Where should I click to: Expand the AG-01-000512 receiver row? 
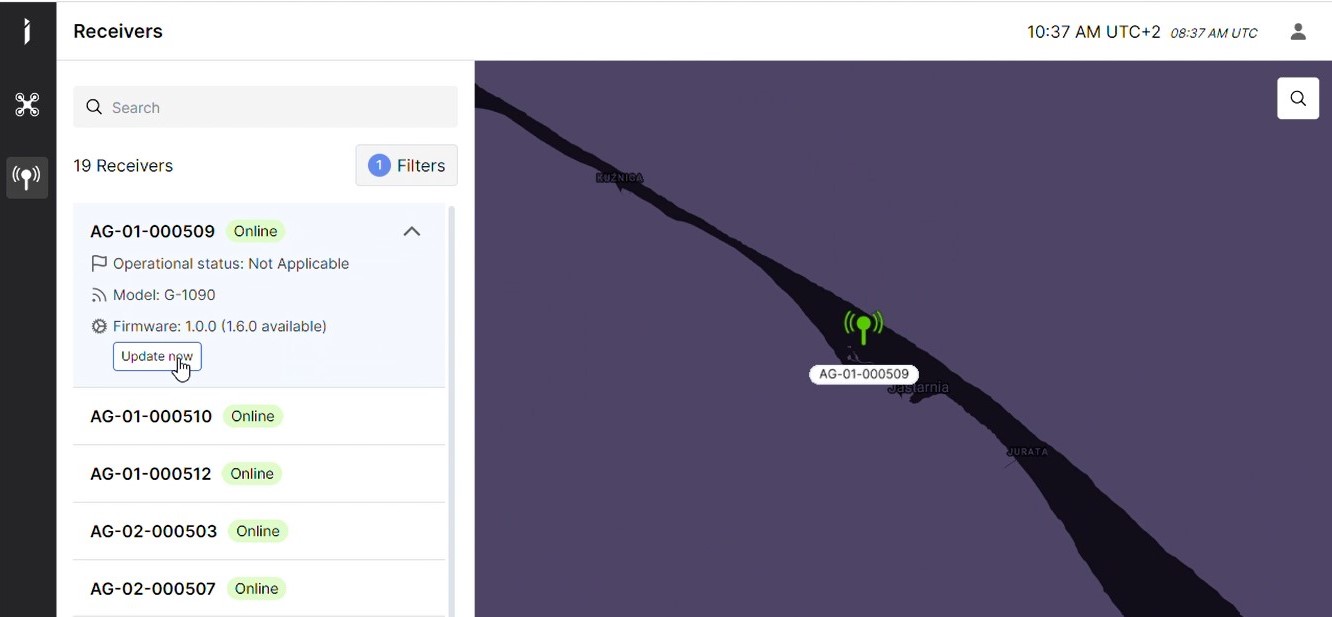pos(259,474)
